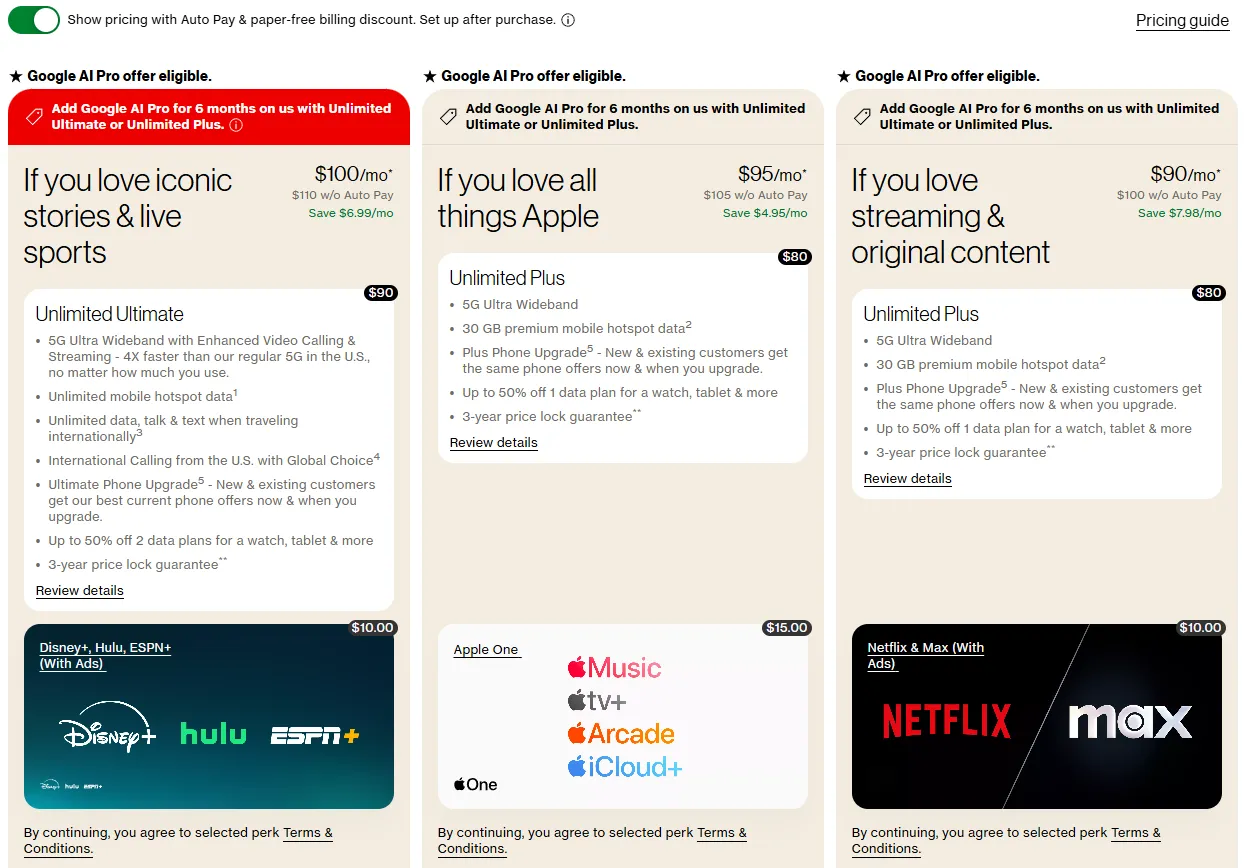
Task: Click the tag icon on the Apple plan banner
Action: (x=447, y=116)
